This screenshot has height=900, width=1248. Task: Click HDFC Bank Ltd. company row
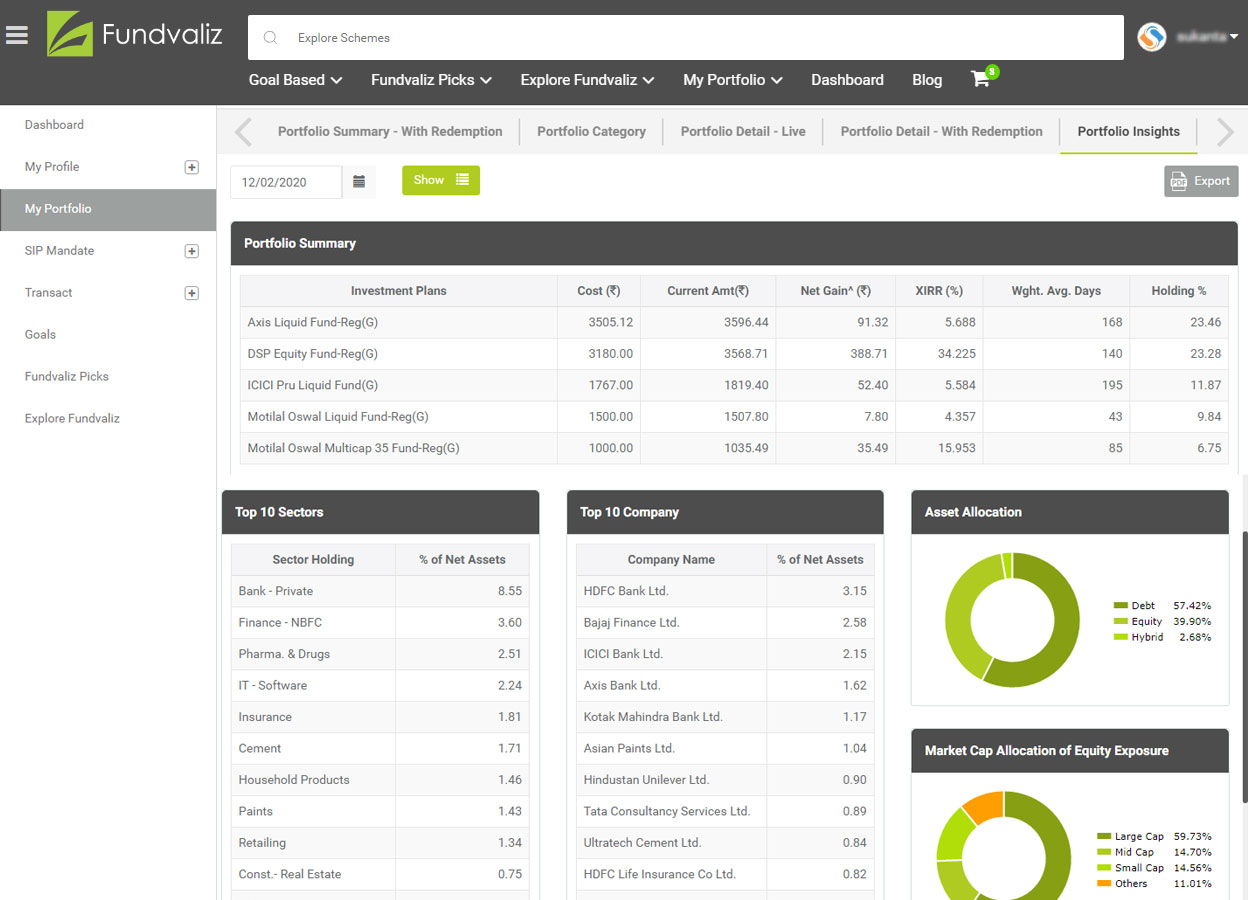tap(725, 591)
